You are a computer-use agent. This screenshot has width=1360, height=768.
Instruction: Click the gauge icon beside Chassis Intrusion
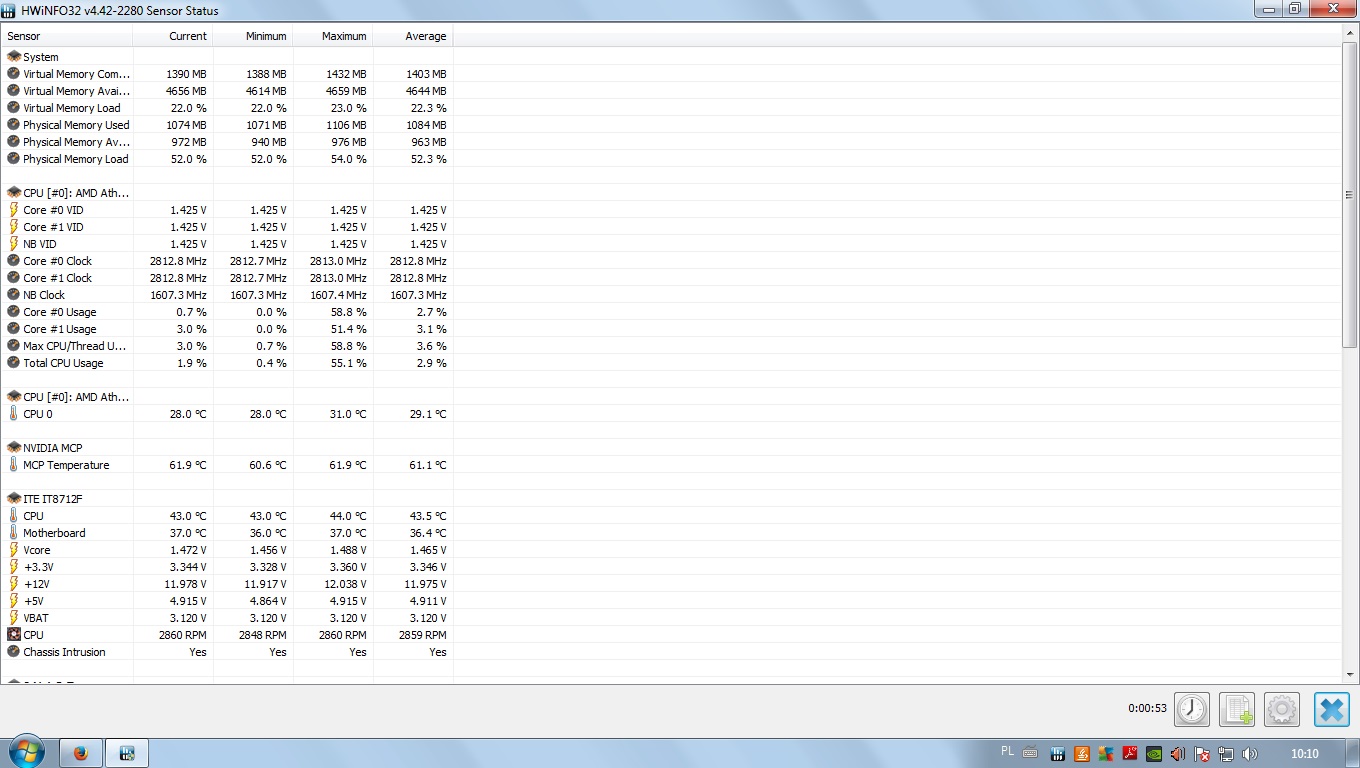tap(14, 652)
